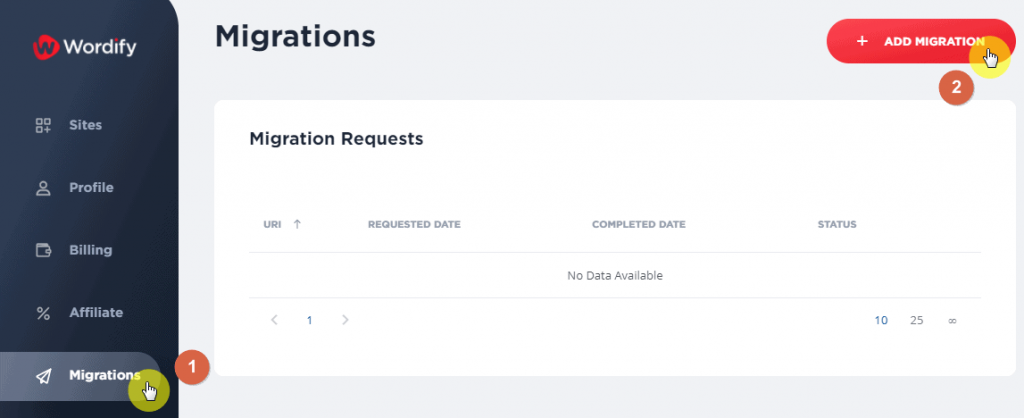Go to the Profile section
1024x418 pixels.
[x=91, y=188]
